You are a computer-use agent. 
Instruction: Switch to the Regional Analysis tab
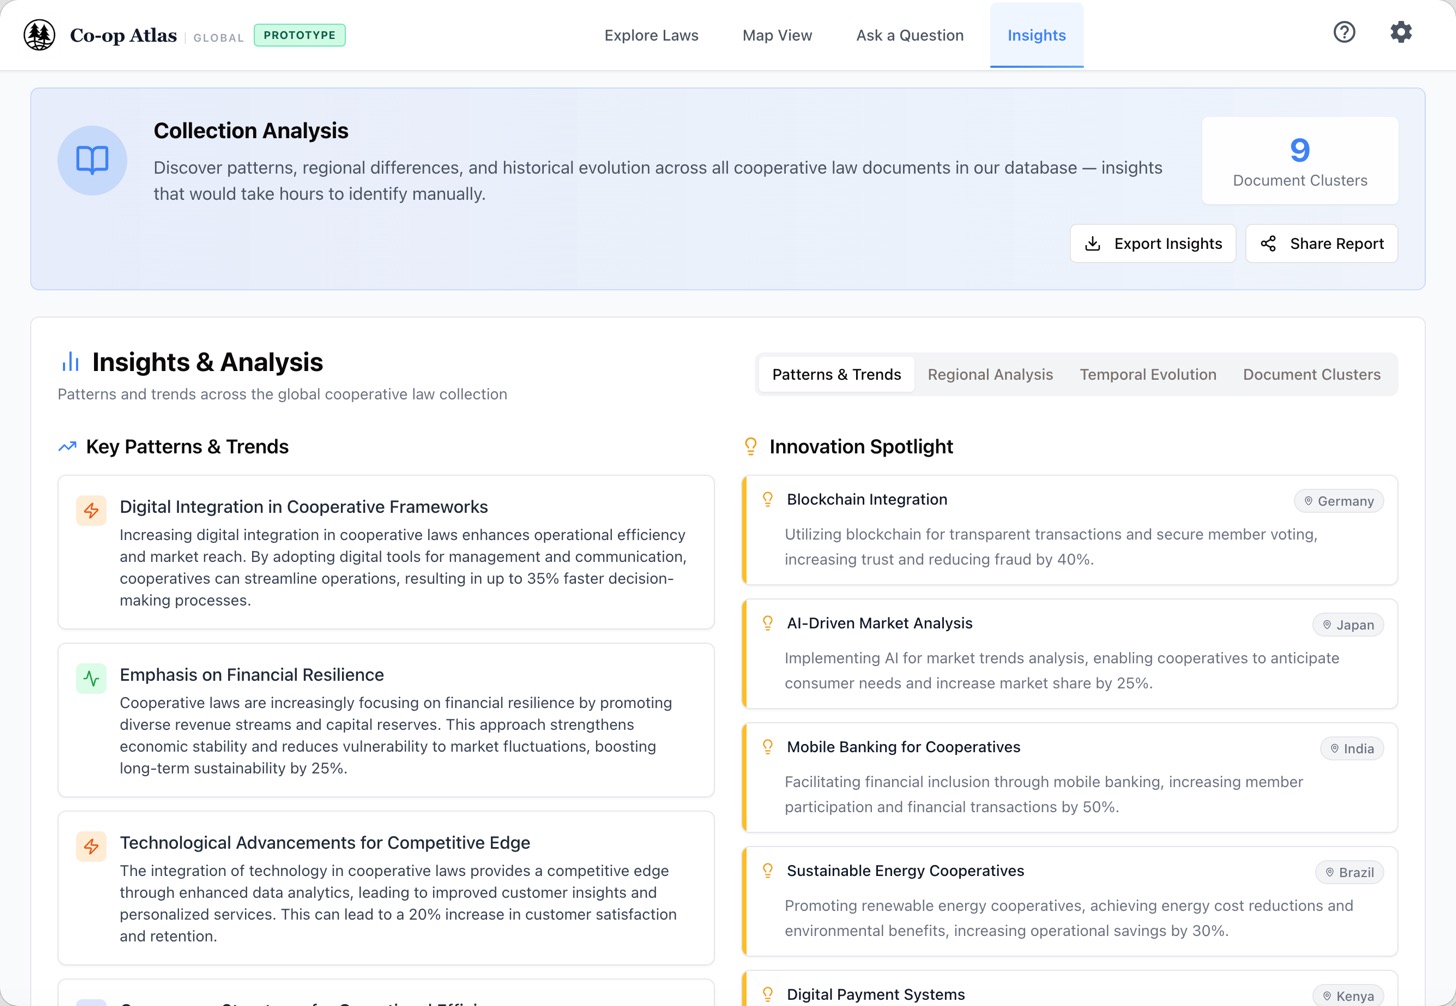pyautogui.click(x=990, y=374)
